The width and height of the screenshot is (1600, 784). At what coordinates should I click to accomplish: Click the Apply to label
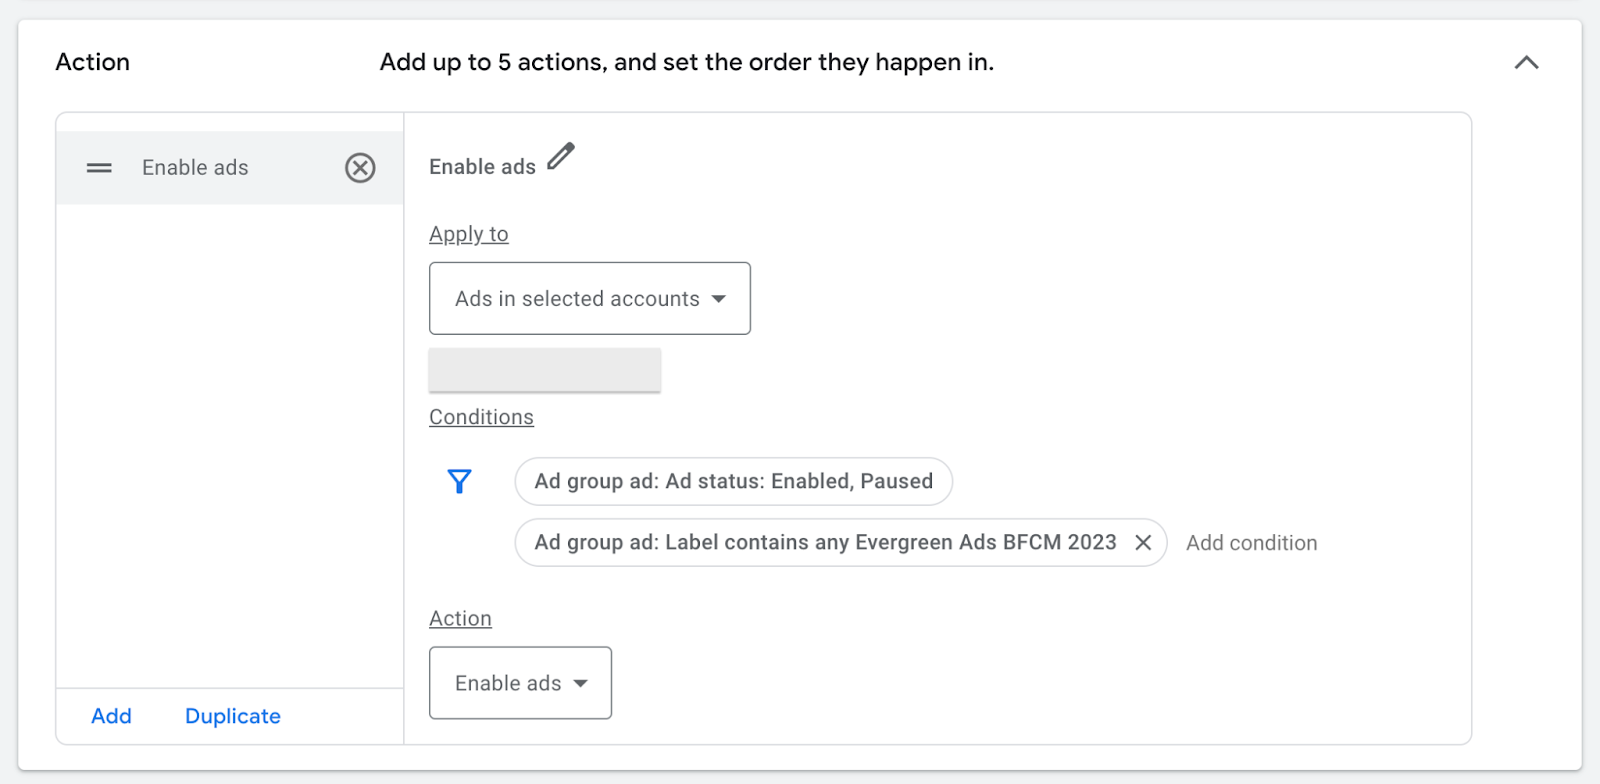[469, 234]
